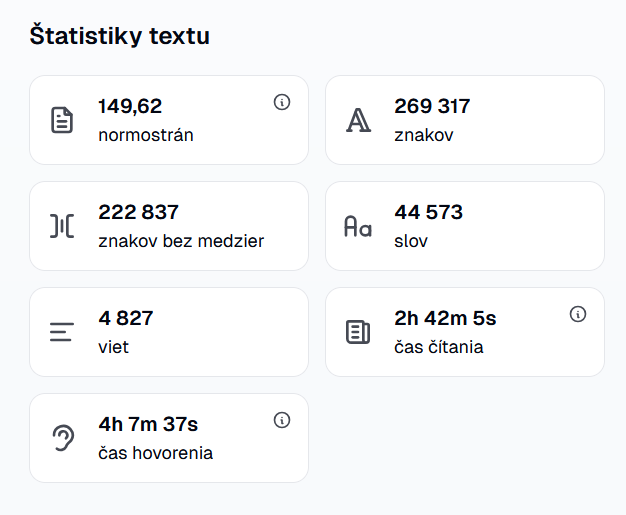This screenshot has width=626, height=515.
Task: Click the icon for znakov bez medzier
Action: (x=62, y=226)
